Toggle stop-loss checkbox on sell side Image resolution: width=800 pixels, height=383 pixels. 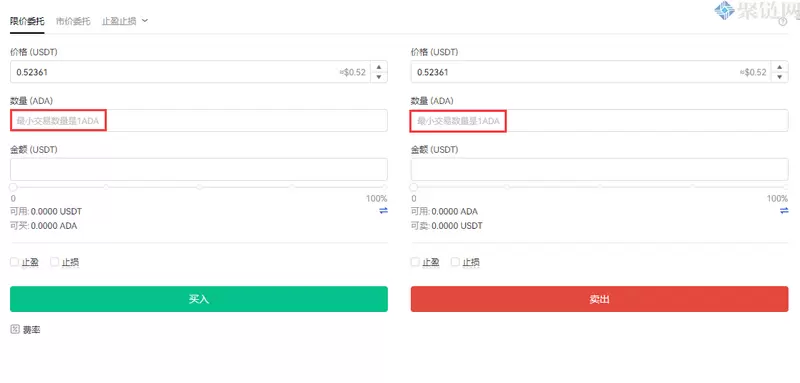(x=455, y=262)
